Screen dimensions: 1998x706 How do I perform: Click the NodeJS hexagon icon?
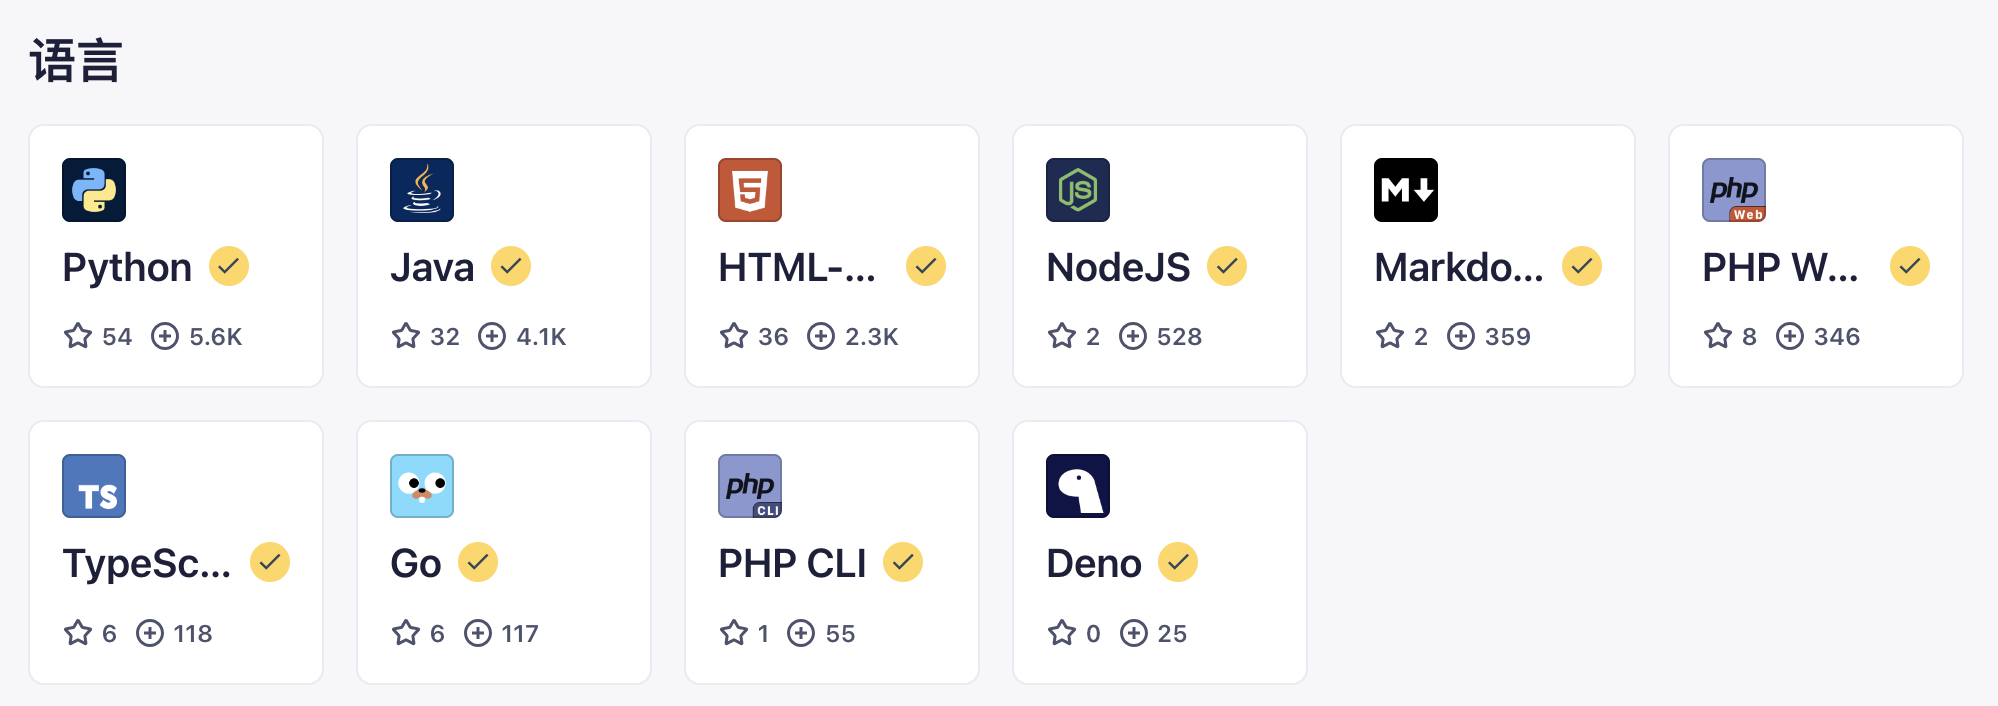click(x=1078, y=190)
